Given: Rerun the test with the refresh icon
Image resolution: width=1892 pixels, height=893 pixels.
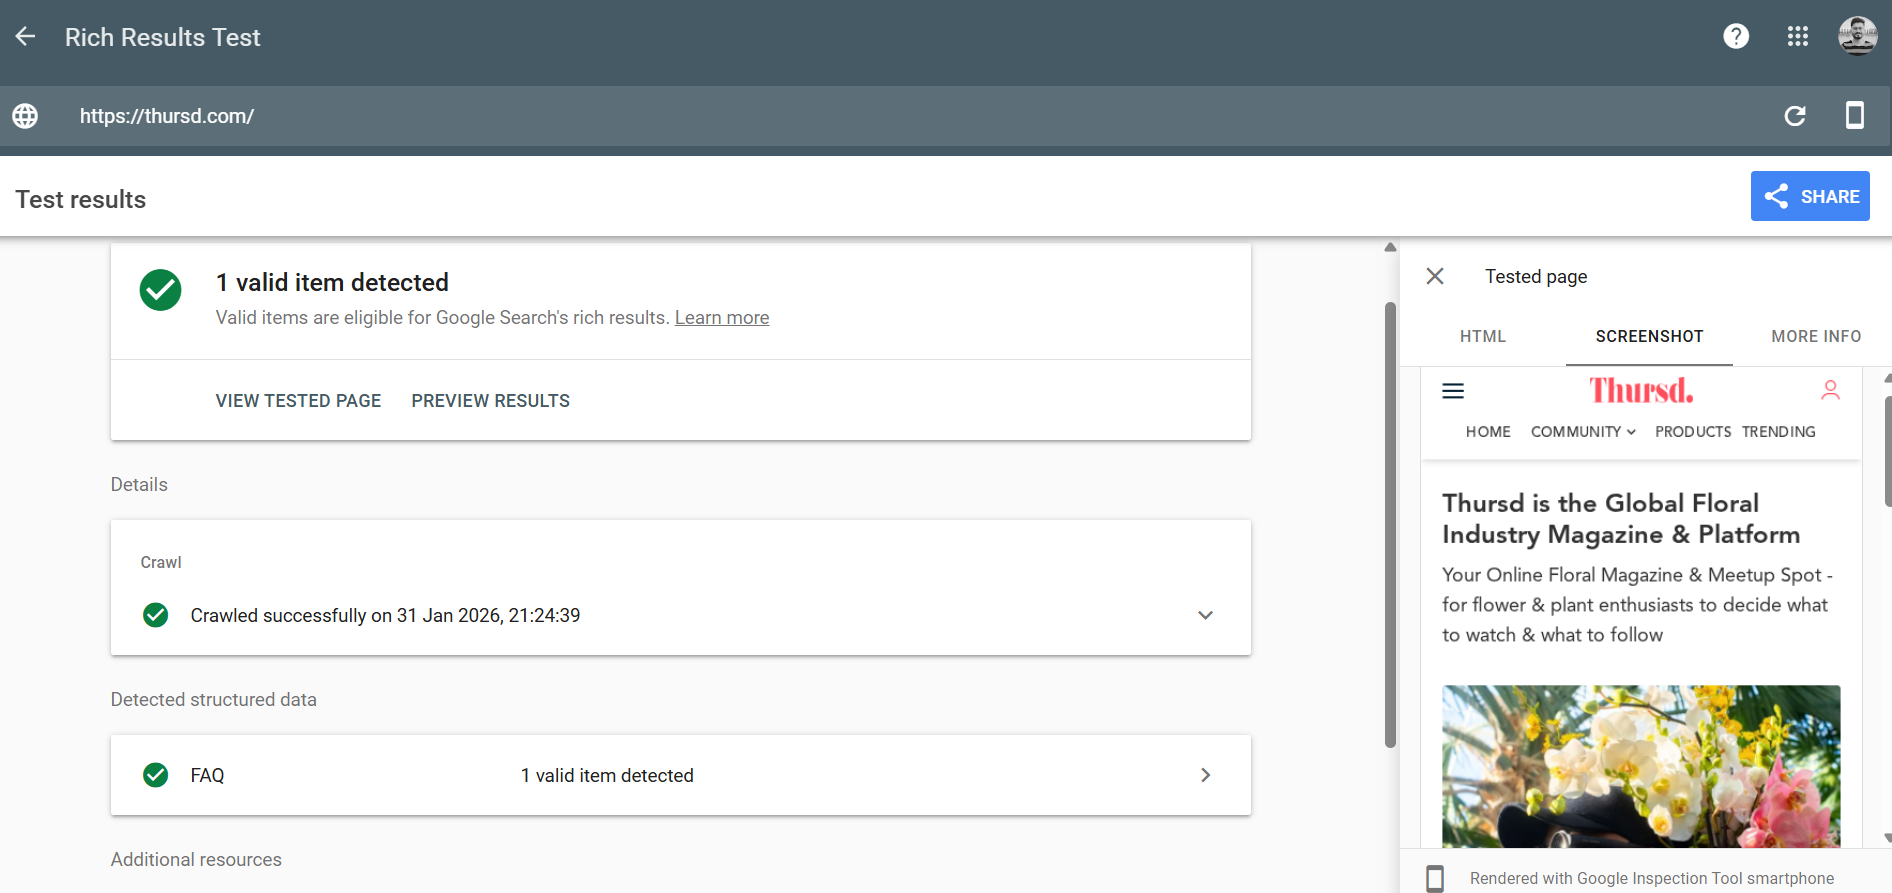Looking at the screenshot, I should tap(1795, 116).
